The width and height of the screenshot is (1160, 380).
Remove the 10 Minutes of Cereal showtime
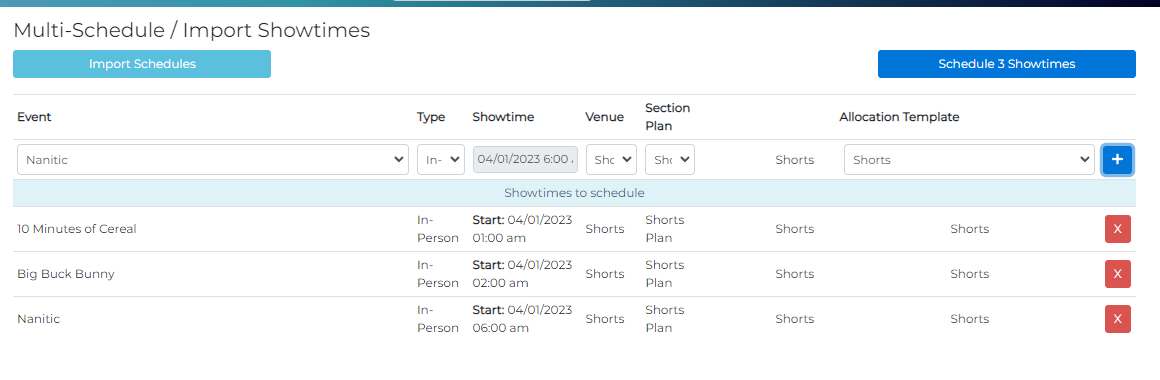click(1117, 229)
